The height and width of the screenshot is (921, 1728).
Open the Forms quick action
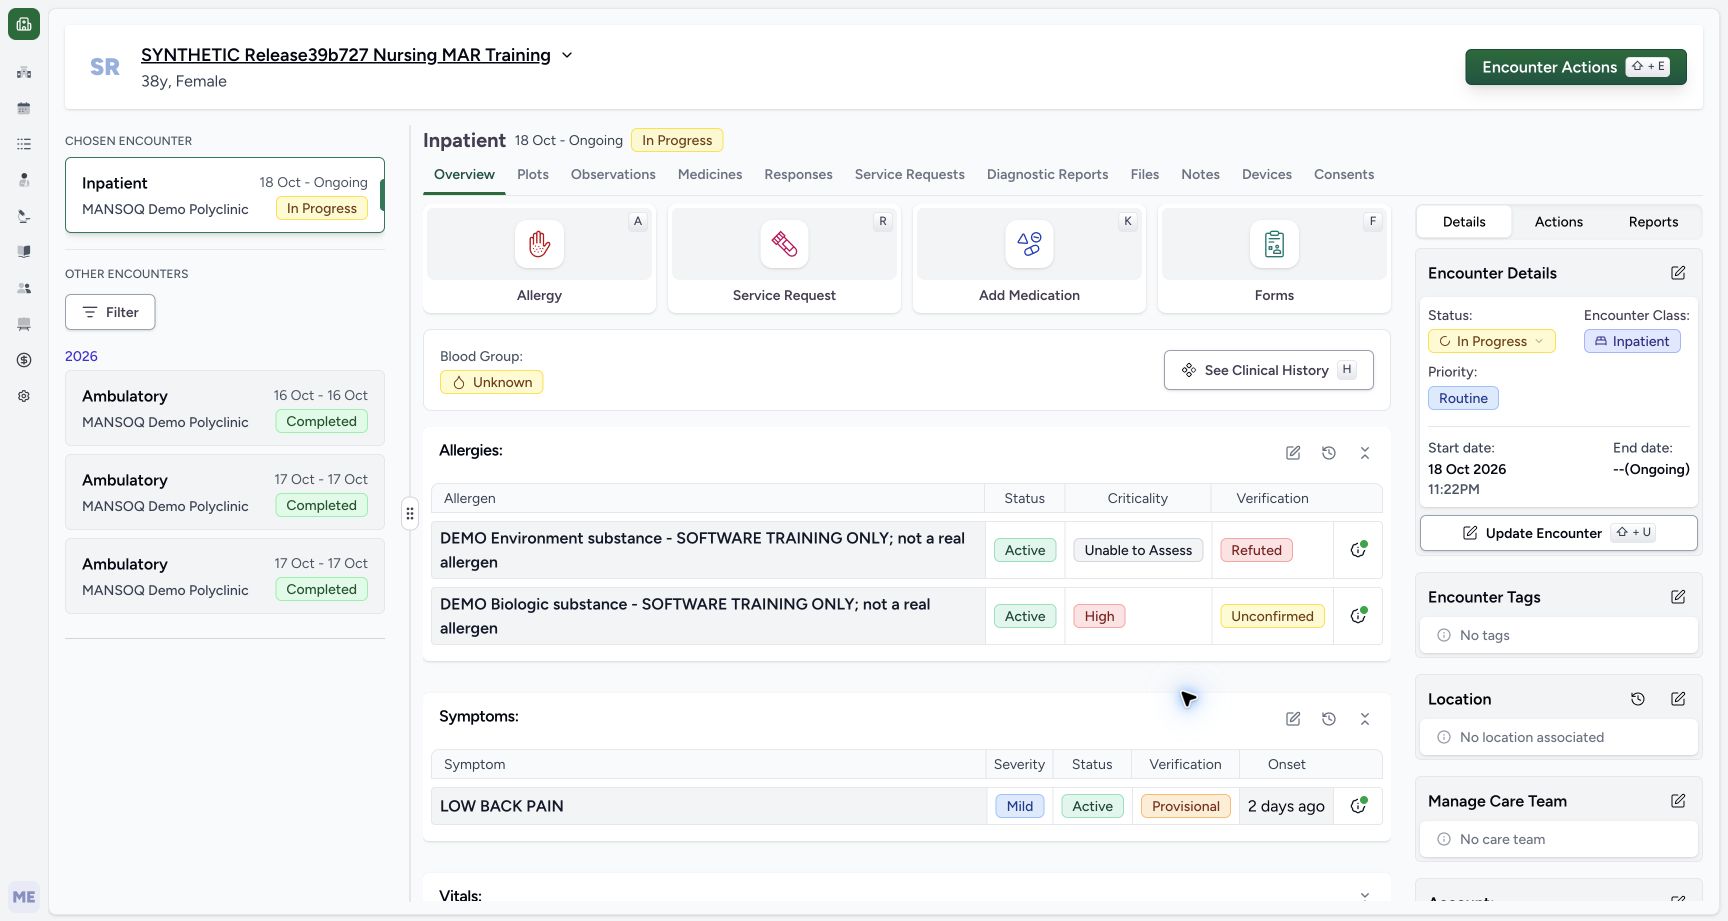point(1274,259)
